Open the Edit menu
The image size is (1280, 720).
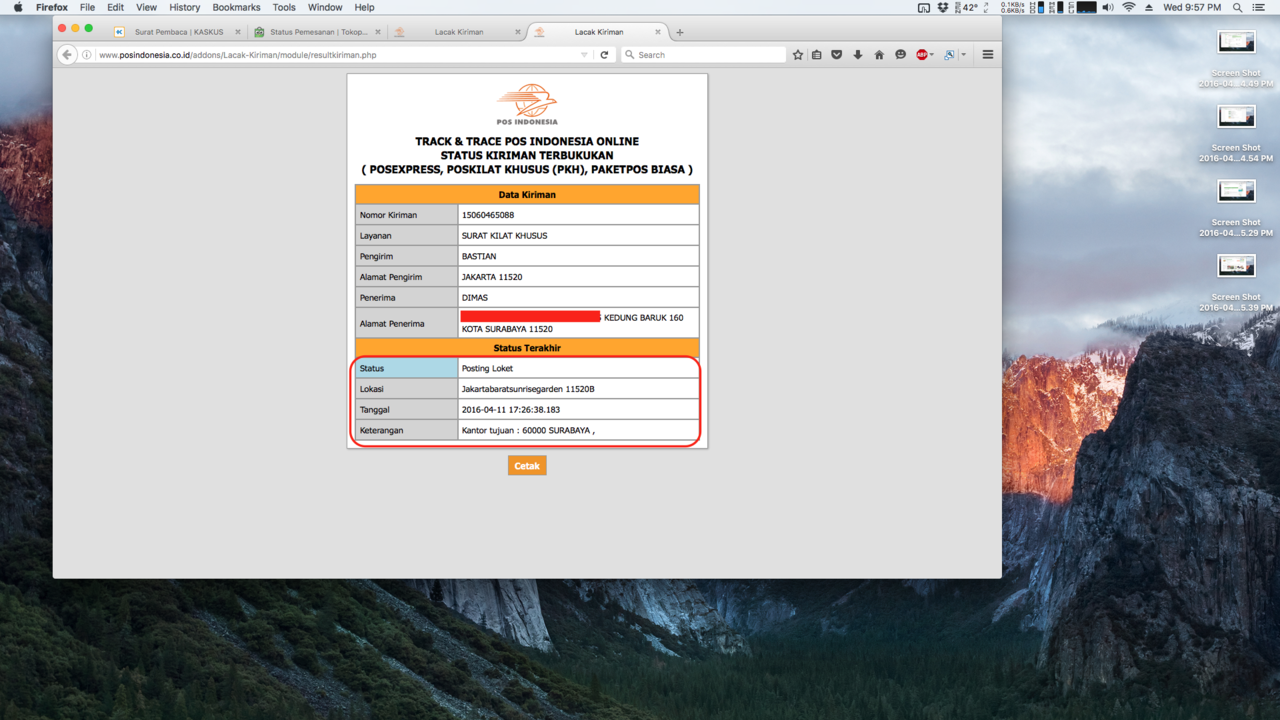116,7
